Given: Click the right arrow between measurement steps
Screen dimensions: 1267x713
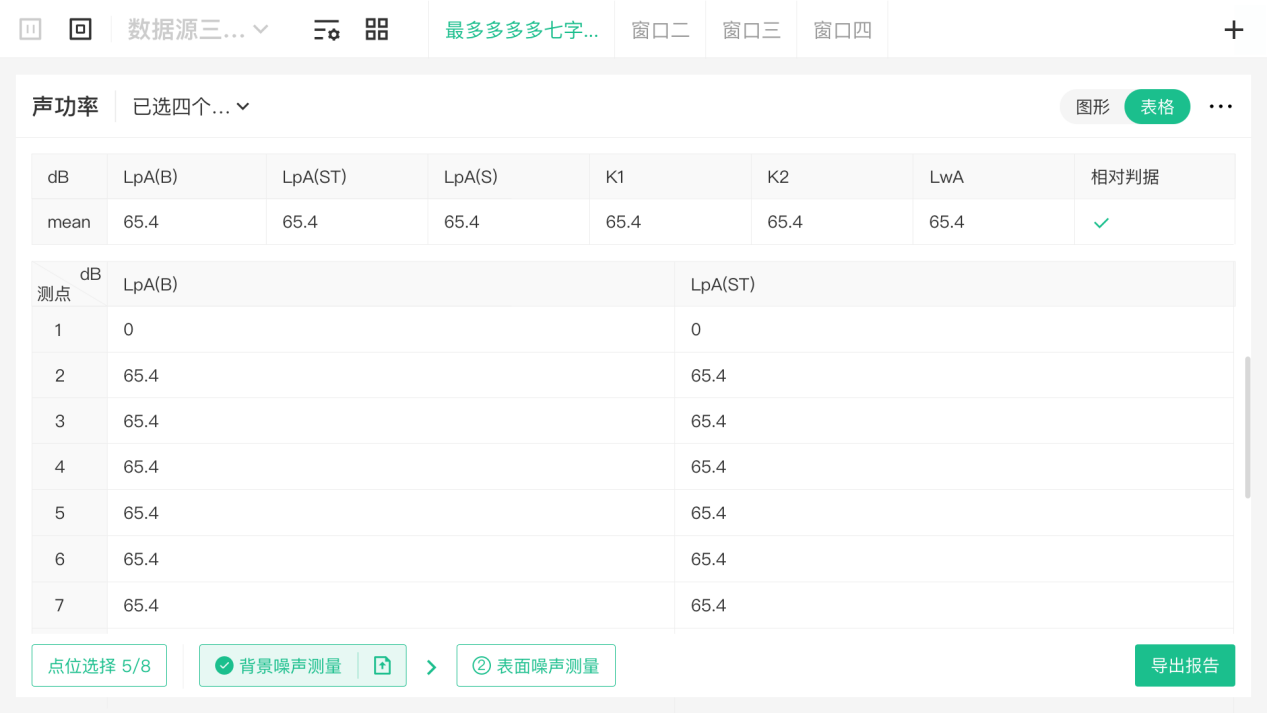Looking at the screenshot, I should coord(432,667).
